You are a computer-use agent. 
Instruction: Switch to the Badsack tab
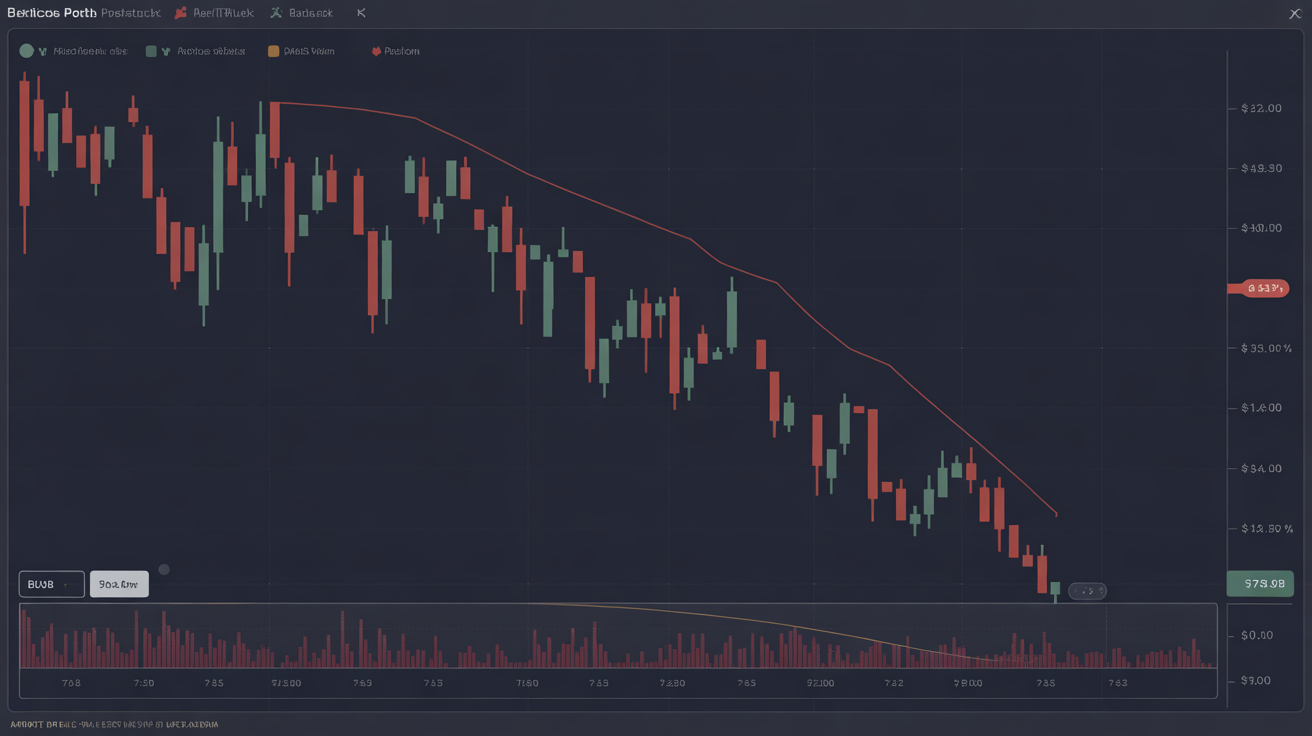pyautogui.click(x=310, y=13)
